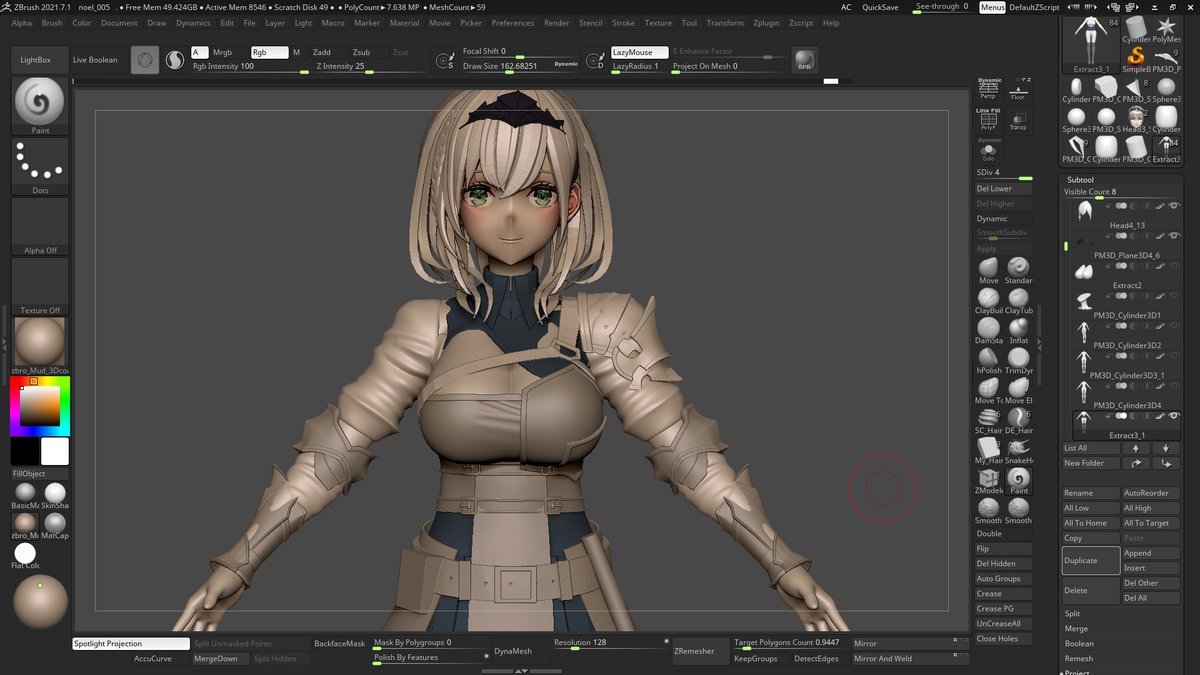
Task: Click the DynaMesh button
Action: pyautogui.click(x=515, y=651)
